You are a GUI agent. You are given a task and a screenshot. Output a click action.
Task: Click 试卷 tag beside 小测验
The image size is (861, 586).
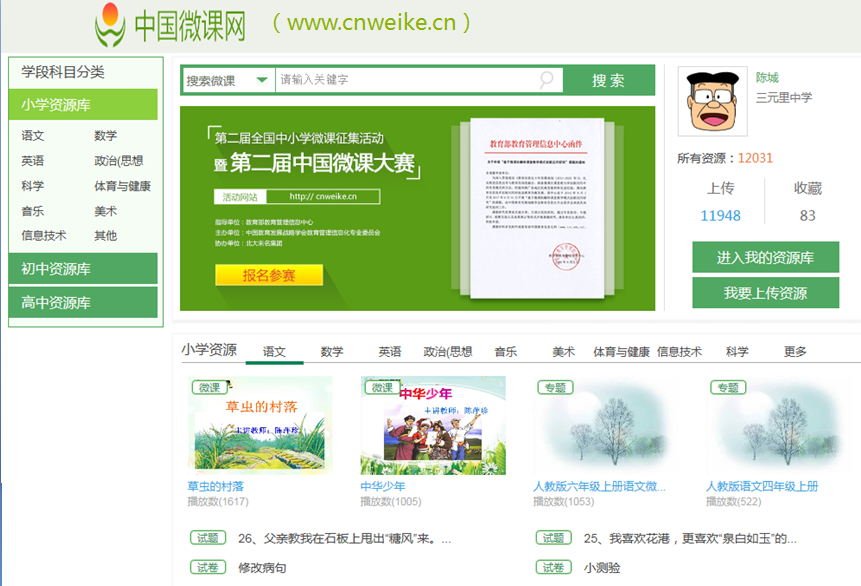(x=554, y=567)
